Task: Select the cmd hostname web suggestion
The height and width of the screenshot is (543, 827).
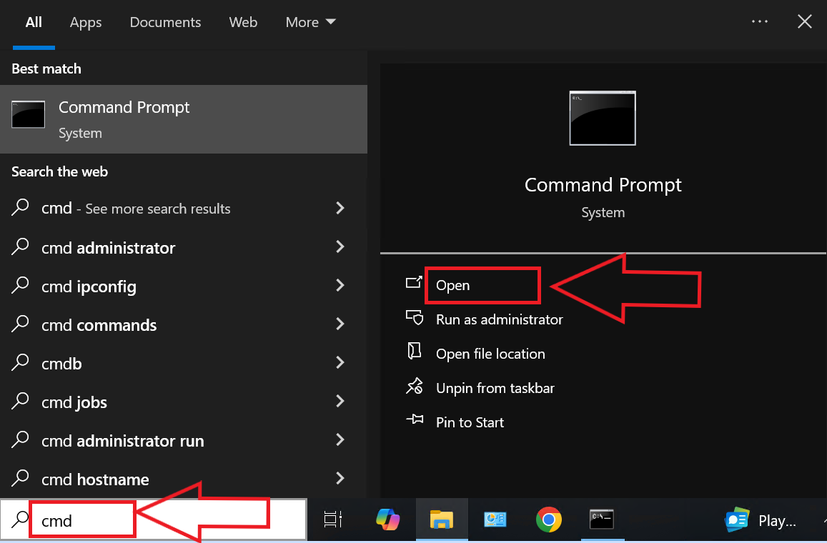Action: click(x=184, y=479)
